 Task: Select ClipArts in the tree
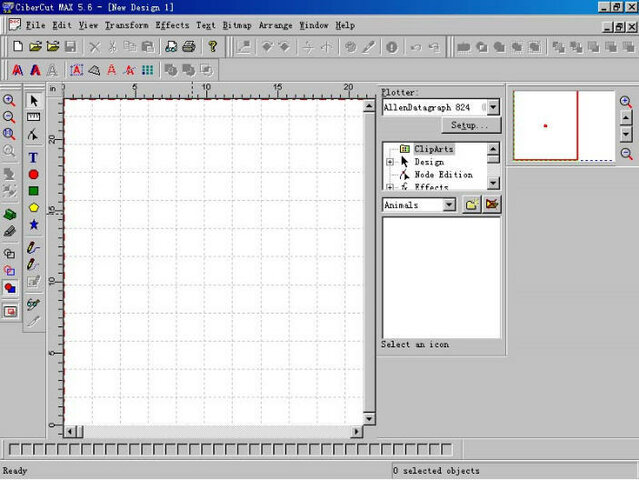(433, 149)
